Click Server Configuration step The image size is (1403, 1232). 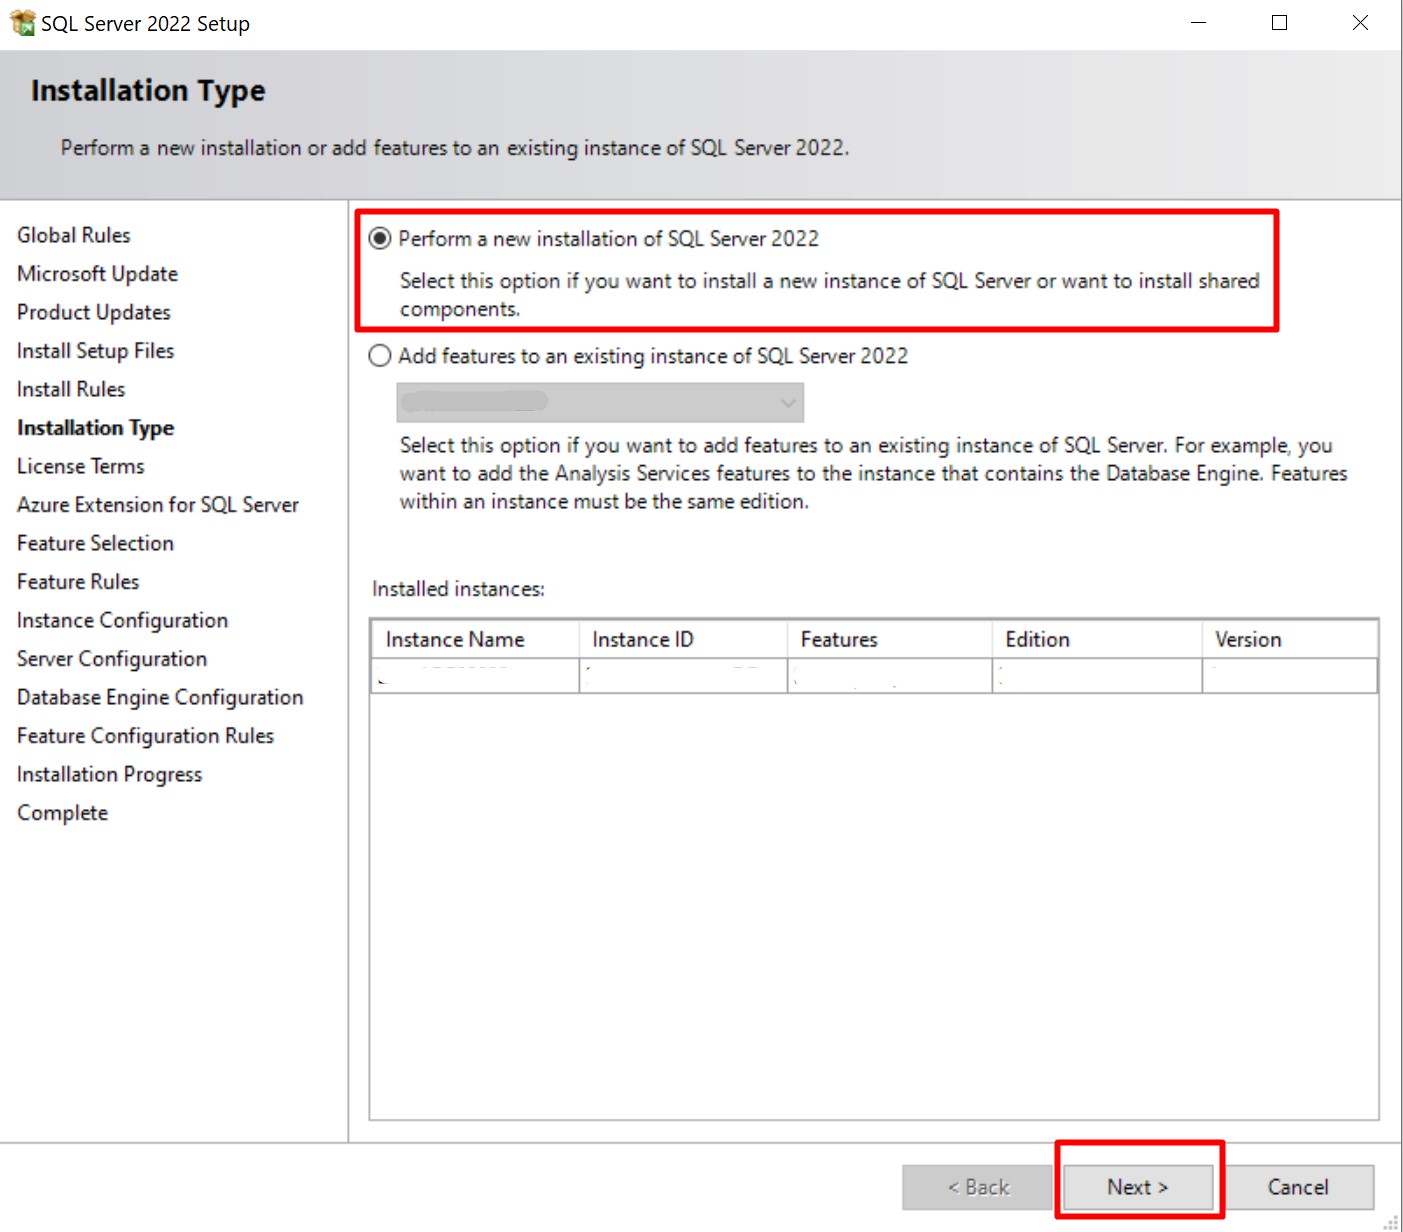tap(112, 659)
